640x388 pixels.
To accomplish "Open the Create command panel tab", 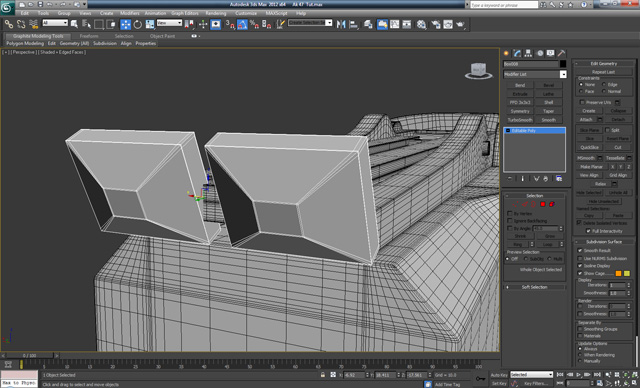I will (x=507, y=53).
